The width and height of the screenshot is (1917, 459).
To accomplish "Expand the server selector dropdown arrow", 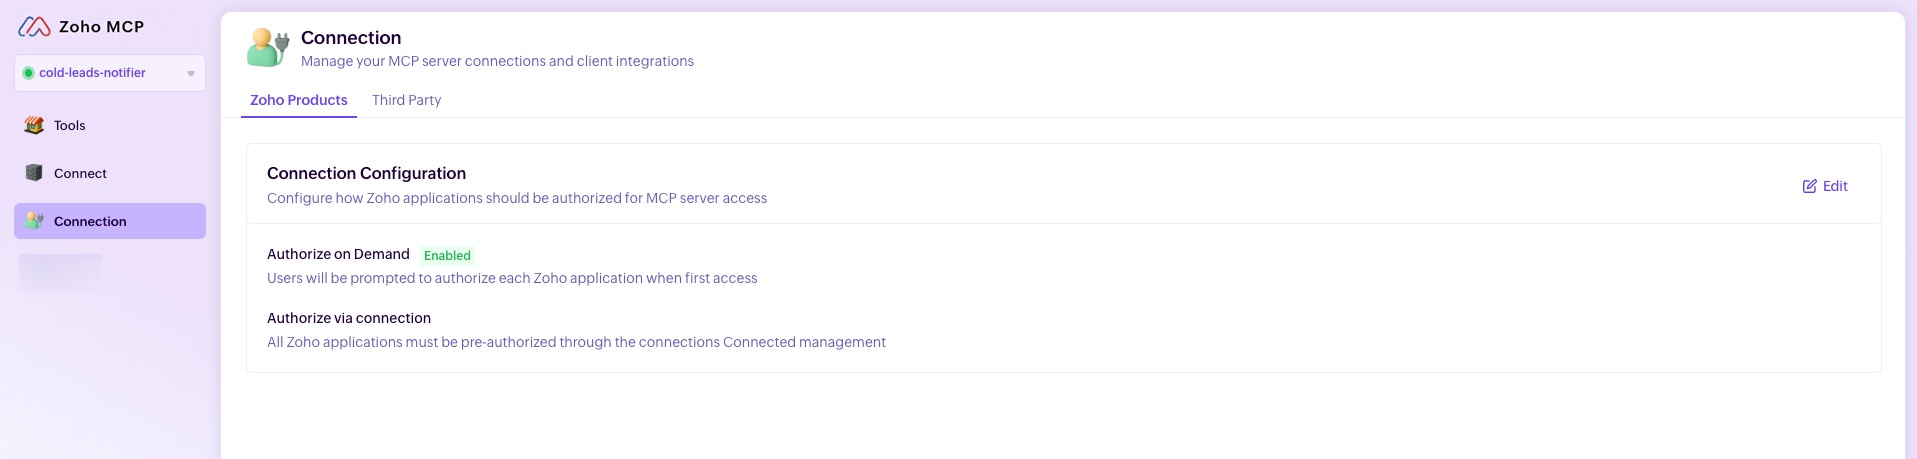I will coord(191,73).
